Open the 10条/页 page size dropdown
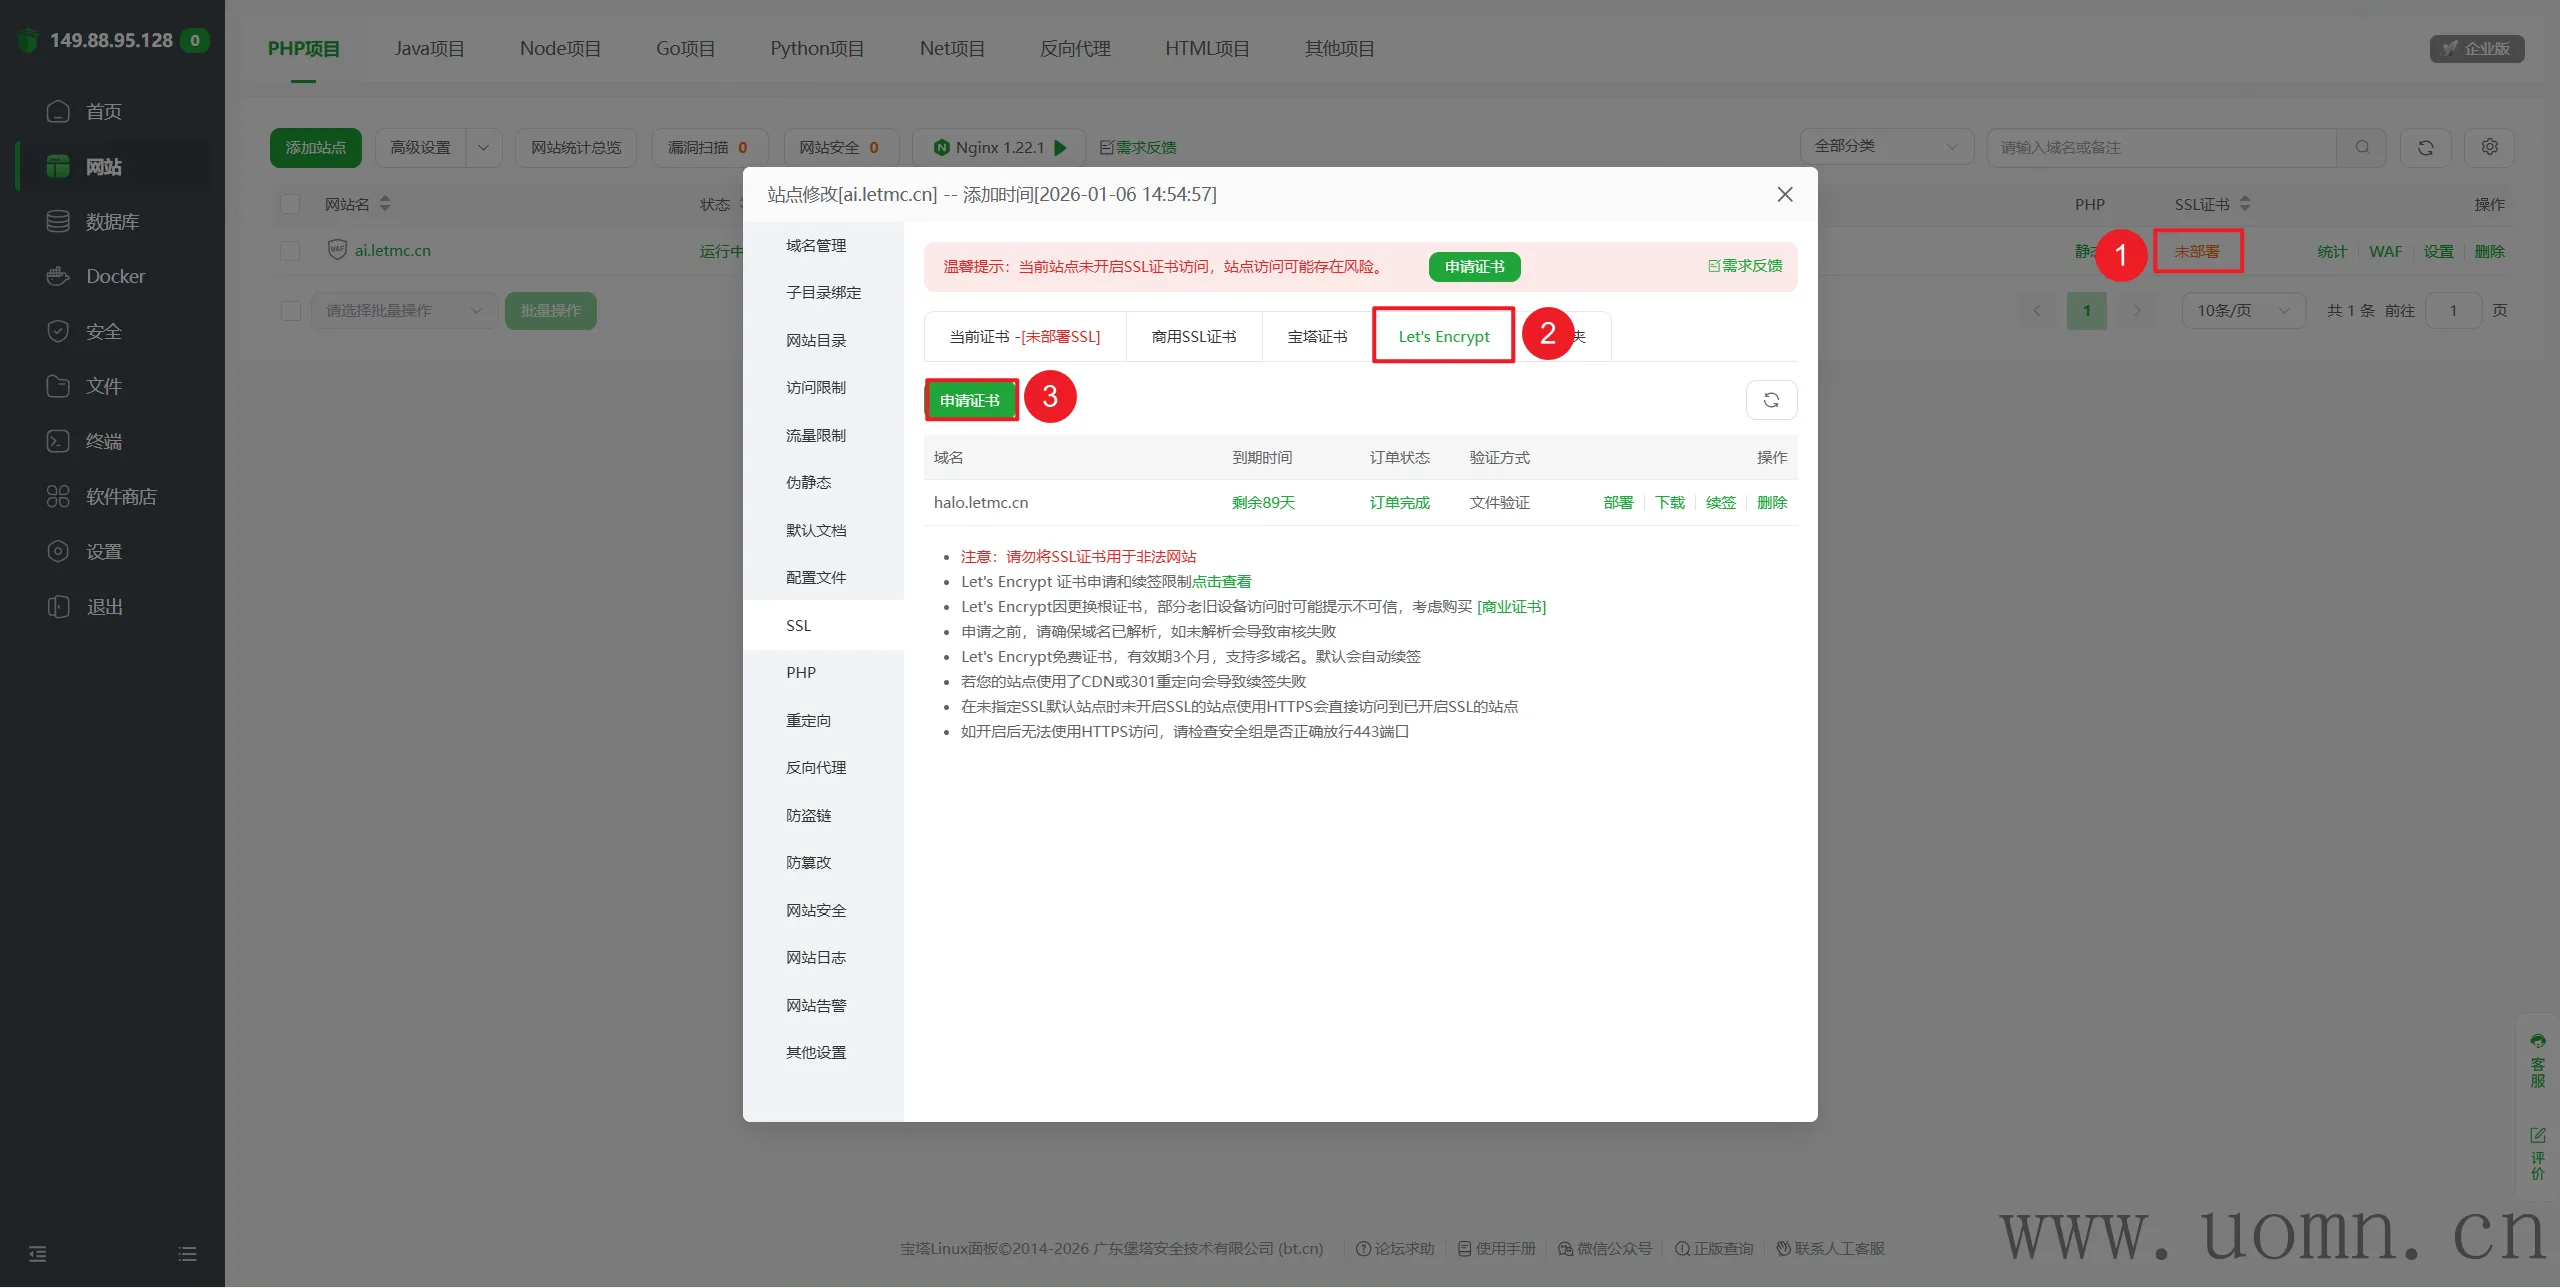The width and height of the screenshot is (2560, 1288). click(2242, 311)
